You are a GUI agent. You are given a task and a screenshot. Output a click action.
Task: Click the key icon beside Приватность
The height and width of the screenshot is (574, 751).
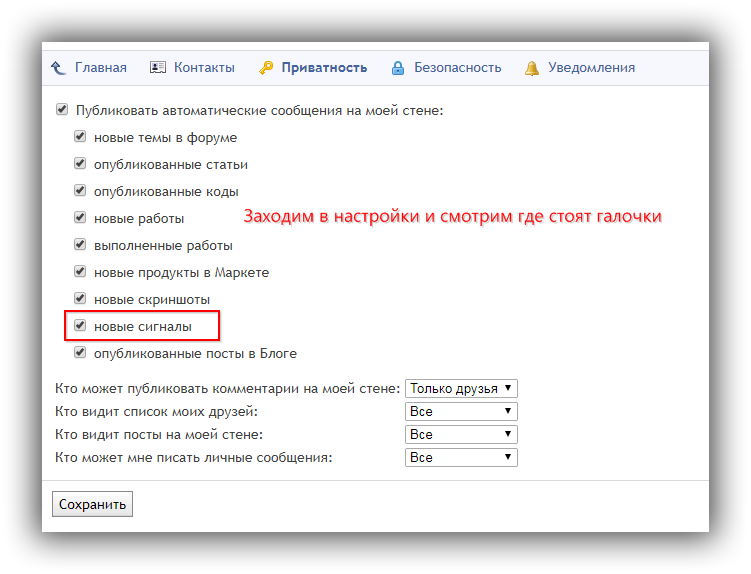266,68
